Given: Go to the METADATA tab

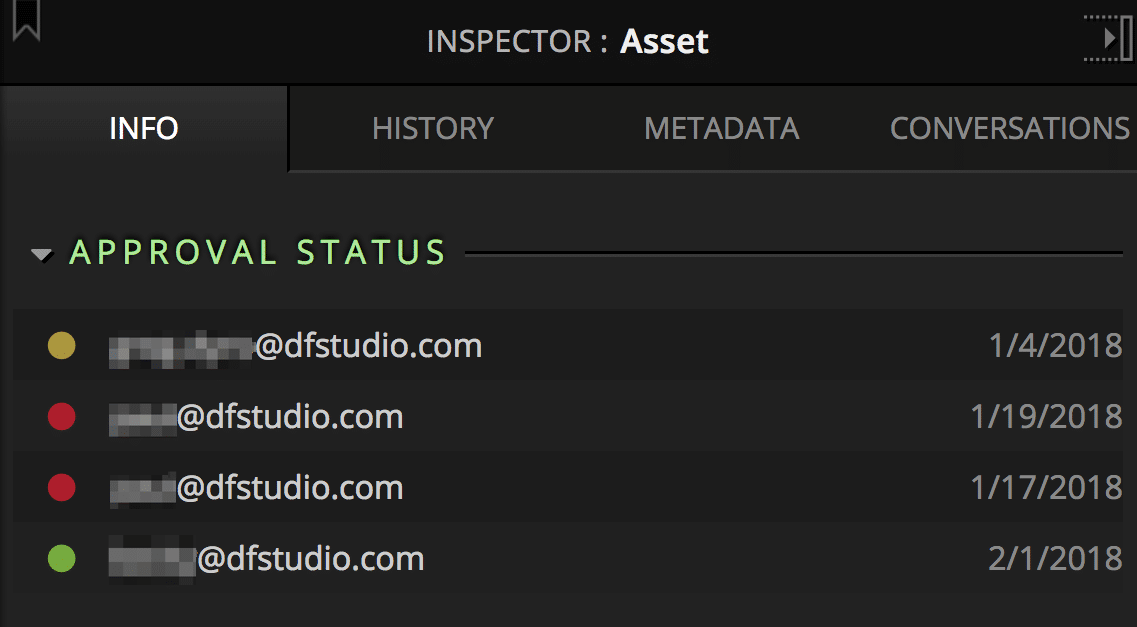Looking at the screenshot, I should coord(721,129).
